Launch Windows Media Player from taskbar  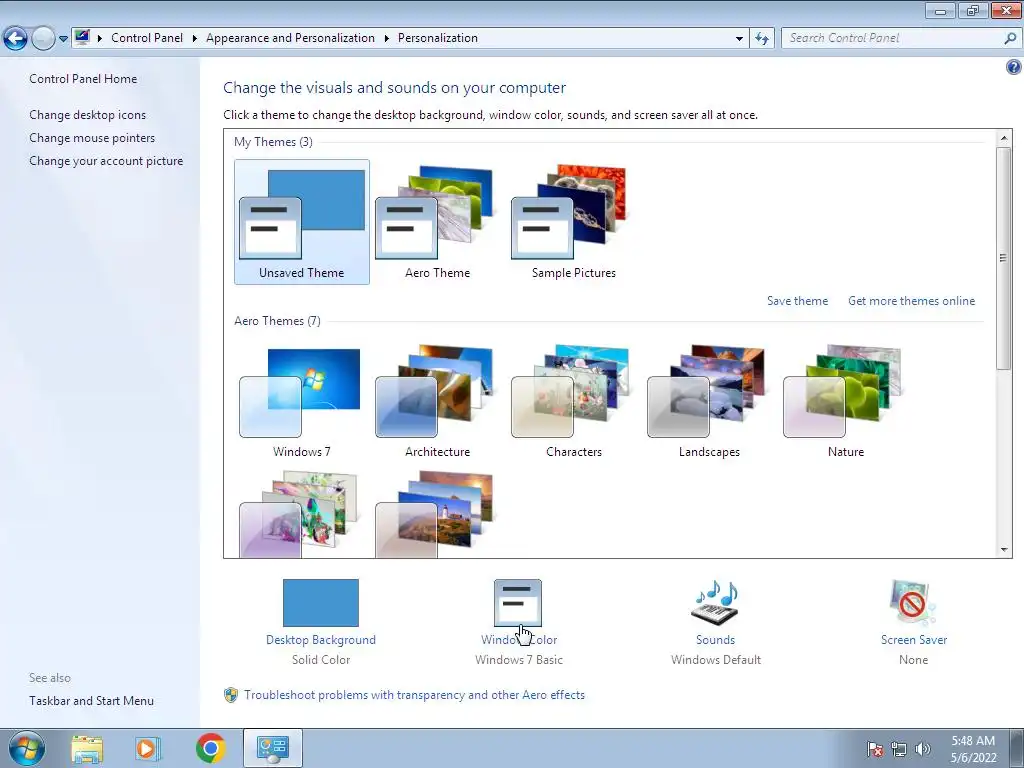tap(148, 749)
